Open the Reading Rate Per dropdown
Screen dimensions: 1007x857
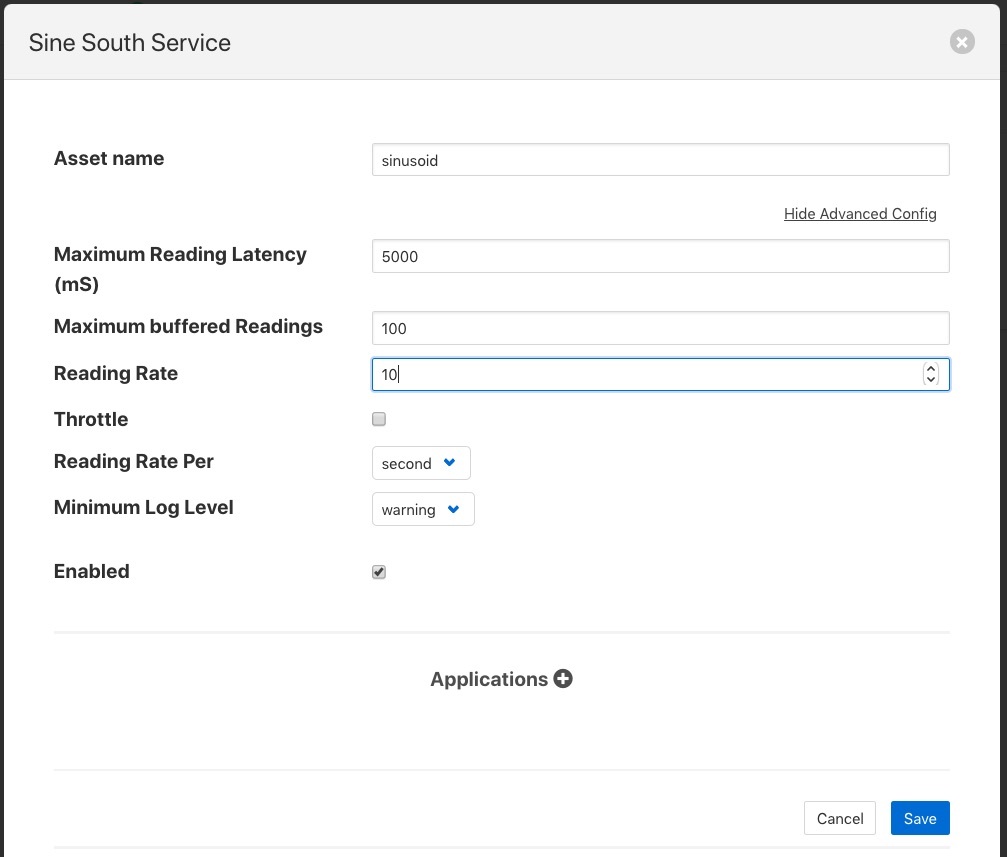coord(420,464)
